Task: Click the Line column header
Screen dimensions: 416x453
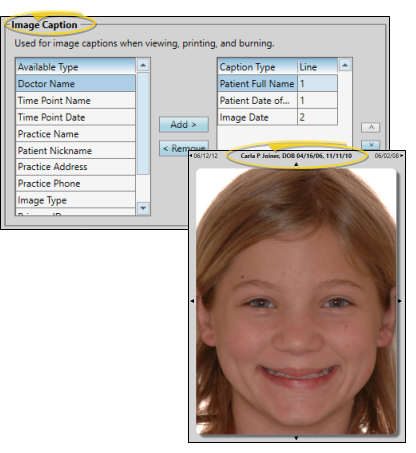Action: (x=317, y=67)
